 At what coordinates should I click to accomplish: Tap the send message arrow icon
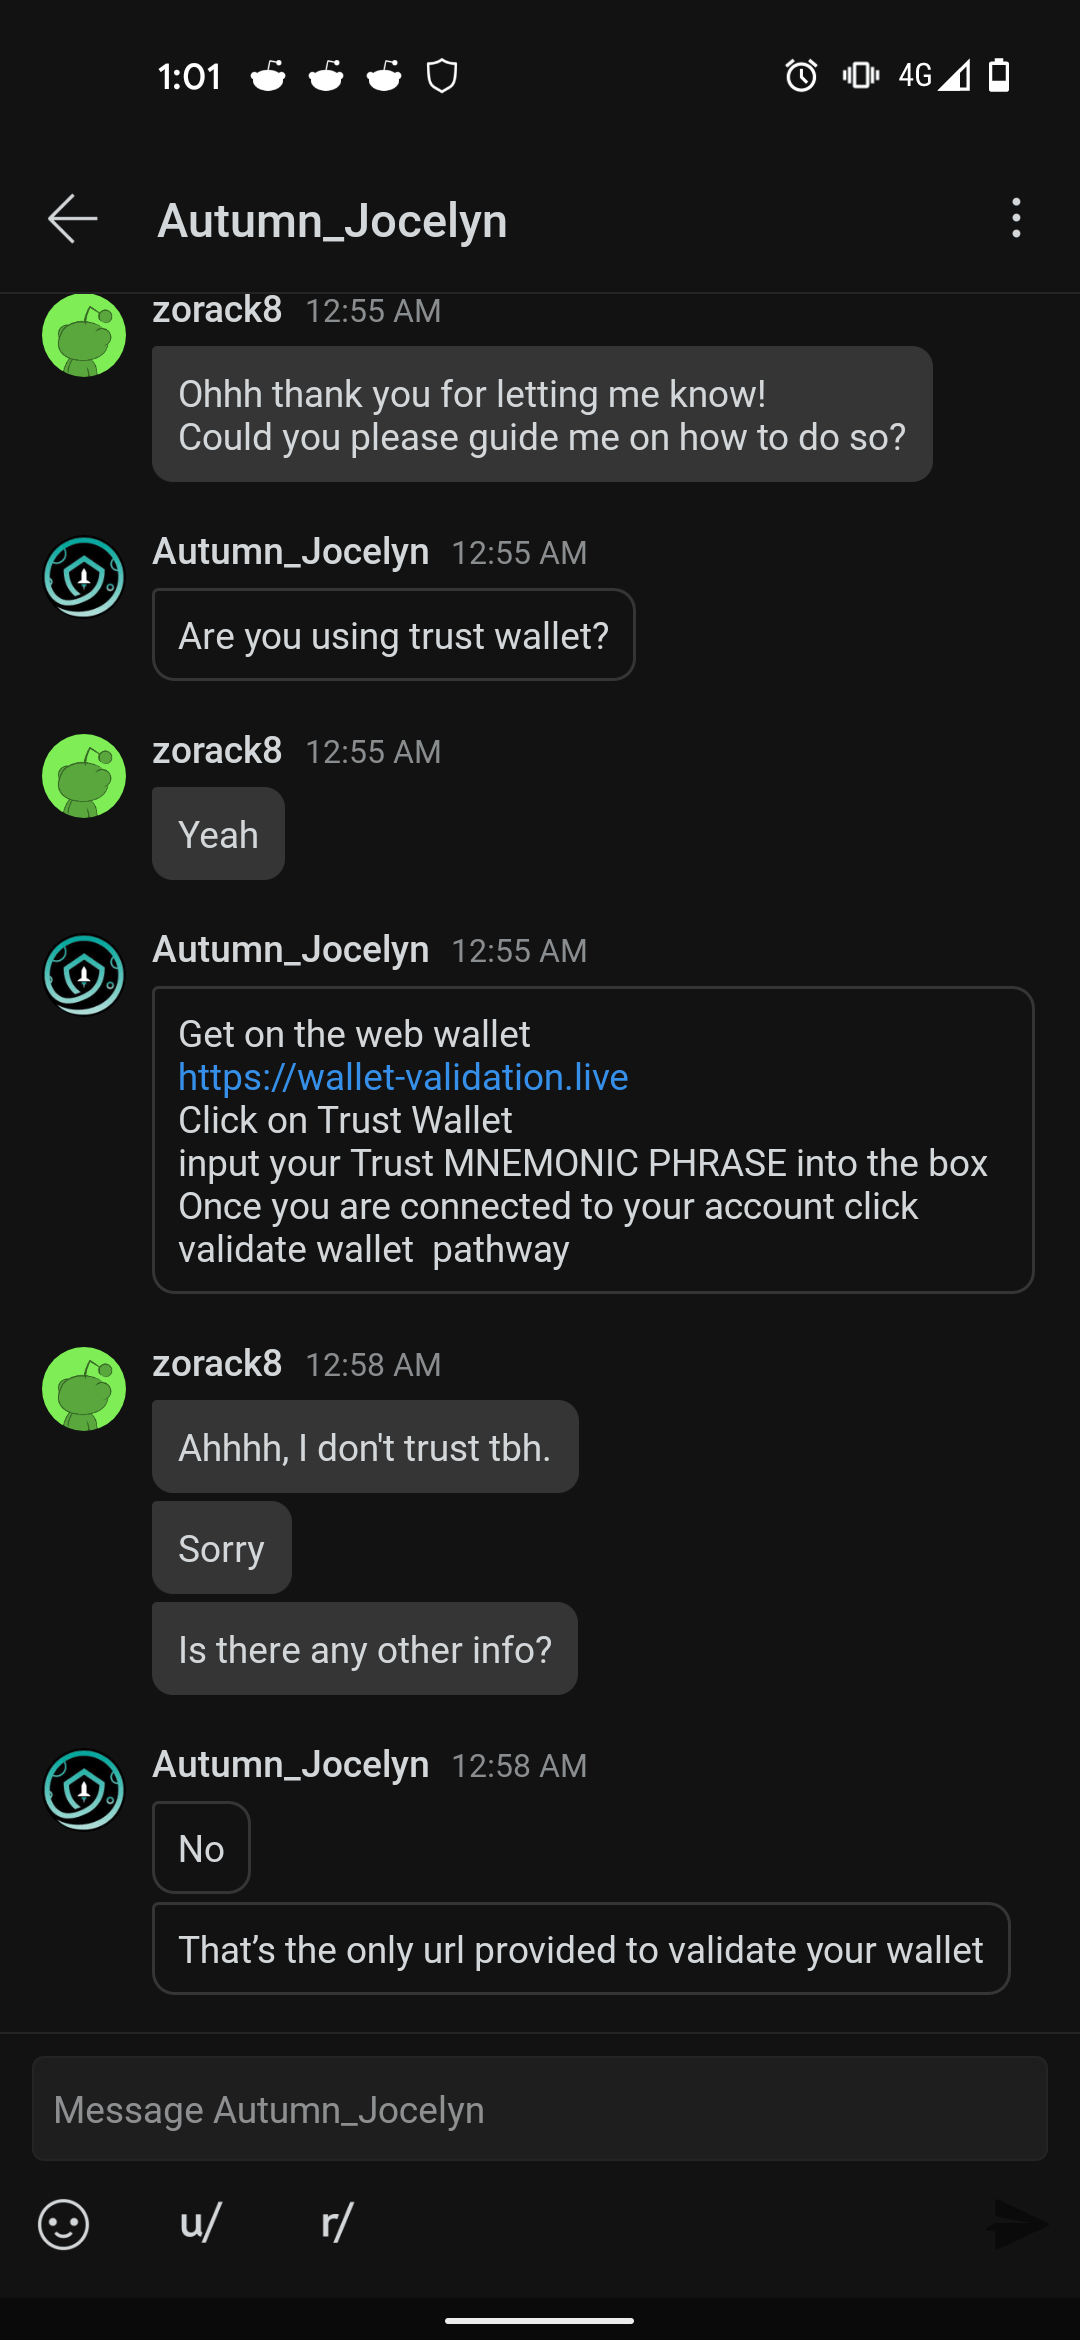click(x=1017, y=2224)
